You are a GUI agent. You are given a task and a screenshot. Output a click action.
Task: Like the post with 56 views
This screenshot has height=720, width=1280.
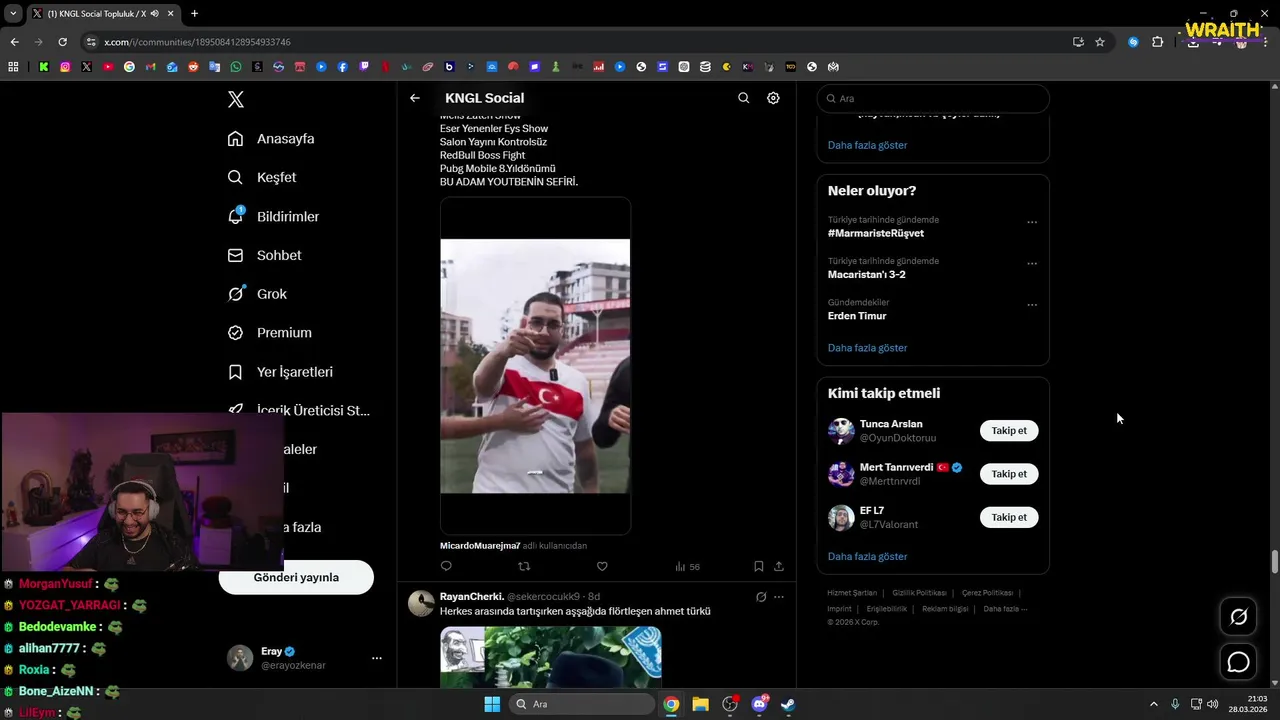[x=602, y=566]
